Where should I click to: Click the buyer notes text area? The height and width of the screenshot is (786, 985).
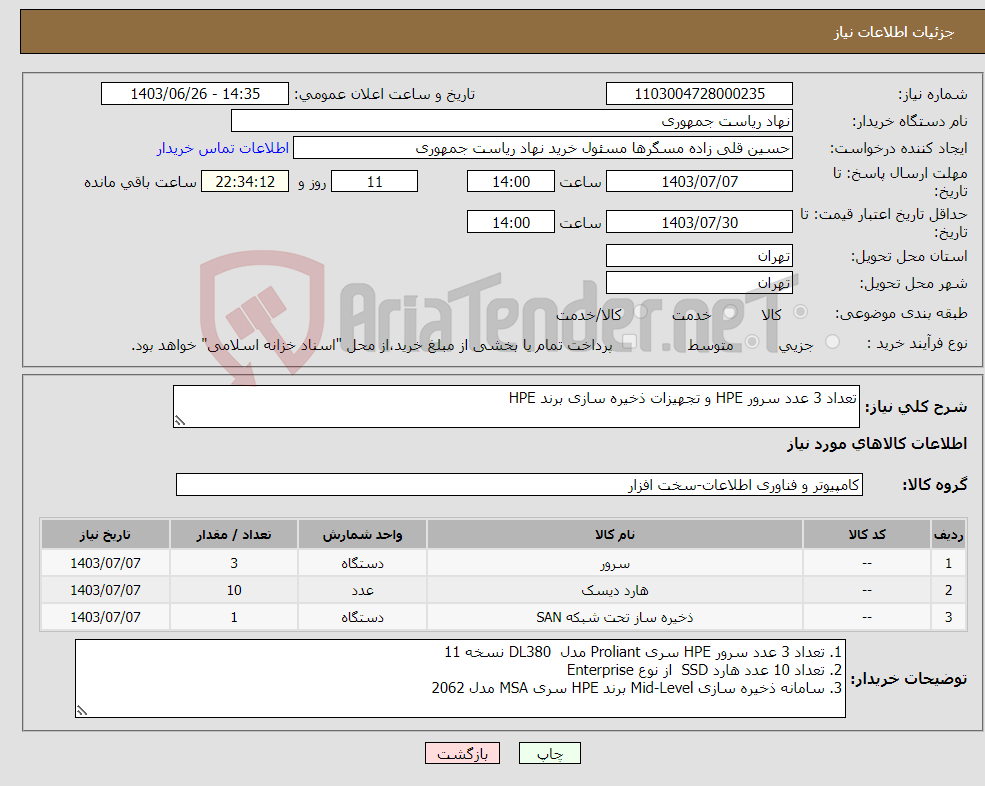[x=460, y=679]
